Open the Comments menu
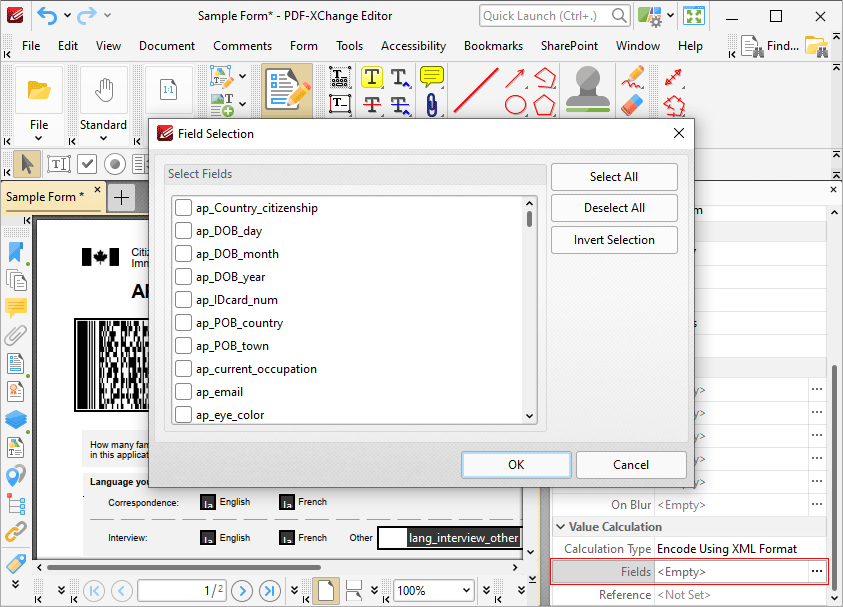Image resolution: width=843 pixels, height=607 pixels. pyautogui.click(x=242, y=46)
